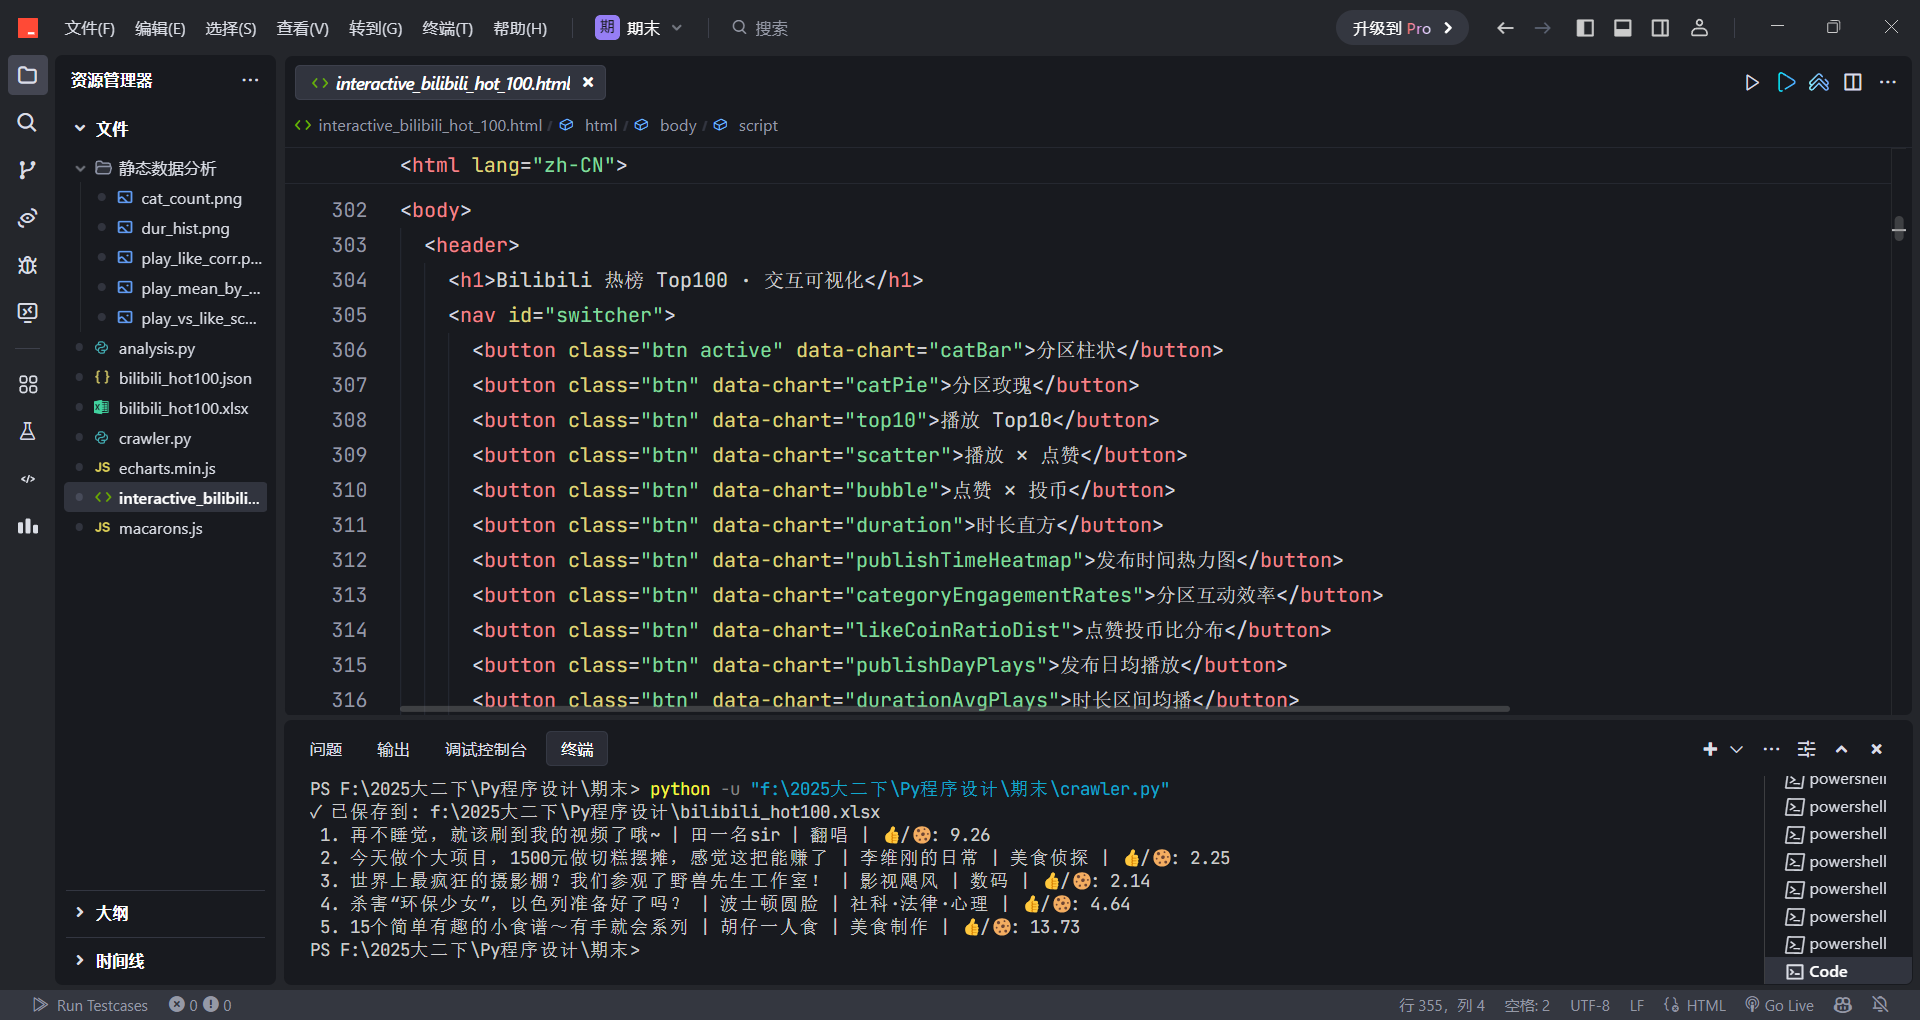Screen dimensions: 1920x1020
Task: Close the interactive_bilibili_hot_100.html tab
Action: [x=588, y=83]
